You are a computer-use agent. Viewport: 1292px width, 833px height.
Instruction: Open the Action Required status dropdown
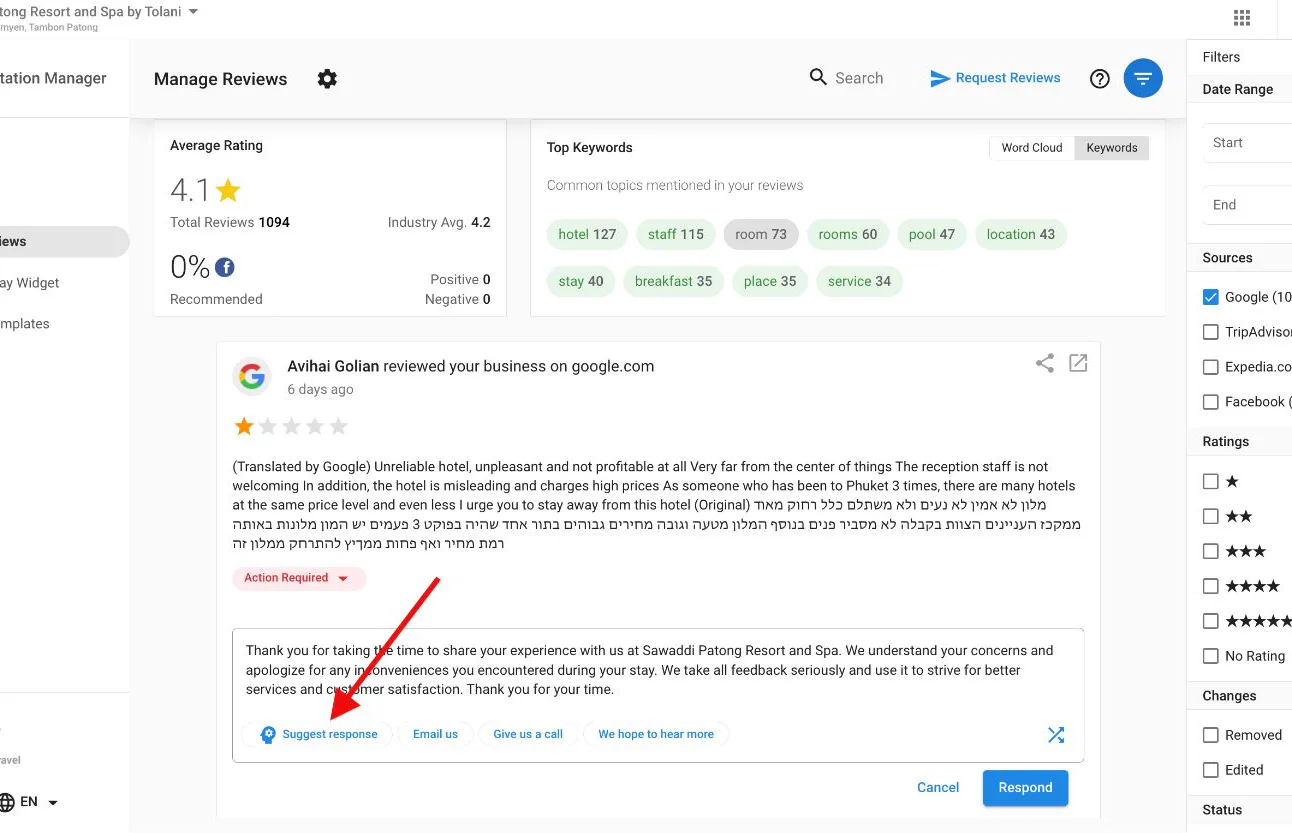point(299,578)
